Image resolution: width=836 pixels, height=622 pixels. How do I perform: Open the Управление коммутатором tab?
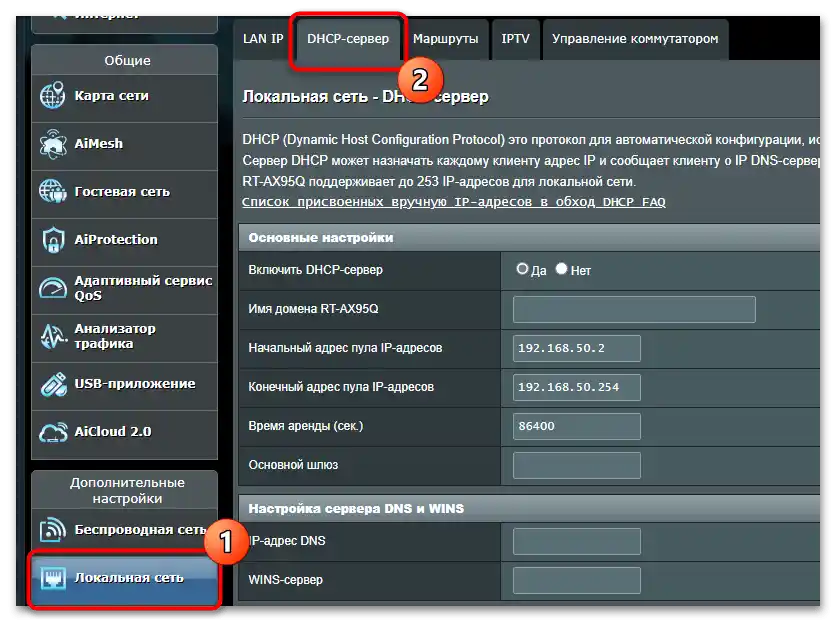pyautogui.click(x=635, y=39)
